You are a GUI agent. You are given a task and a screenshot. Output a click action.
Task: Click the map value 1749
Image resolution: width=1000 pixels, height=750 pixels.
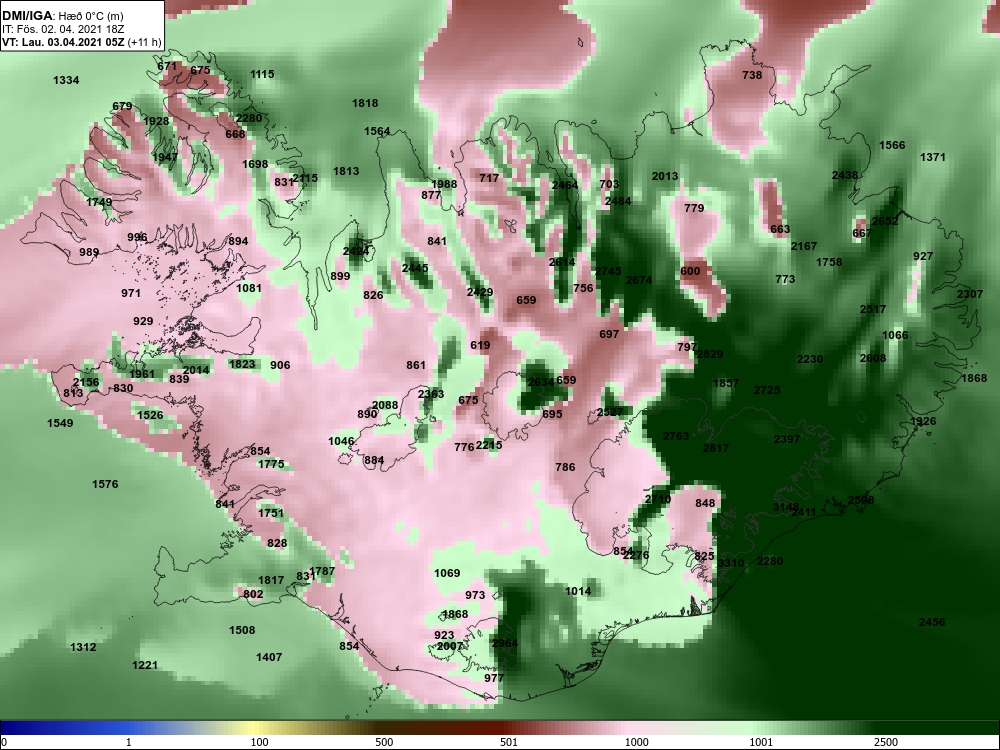[99, 202]
